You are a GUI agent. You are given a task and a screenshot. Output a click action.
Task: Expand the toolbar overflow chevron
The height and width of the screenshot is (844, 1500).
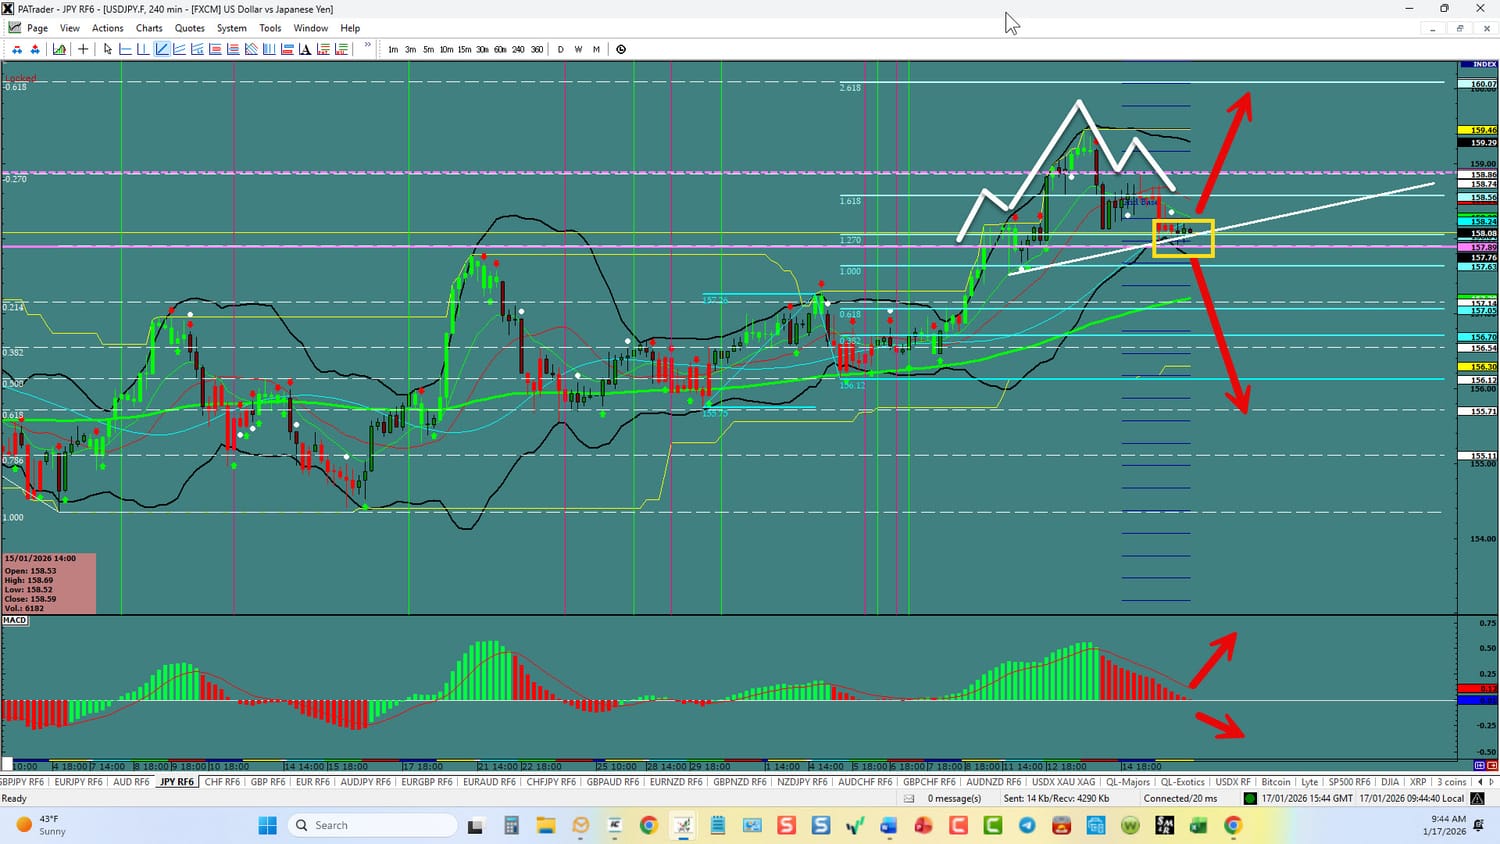click(x=368, y=46)
